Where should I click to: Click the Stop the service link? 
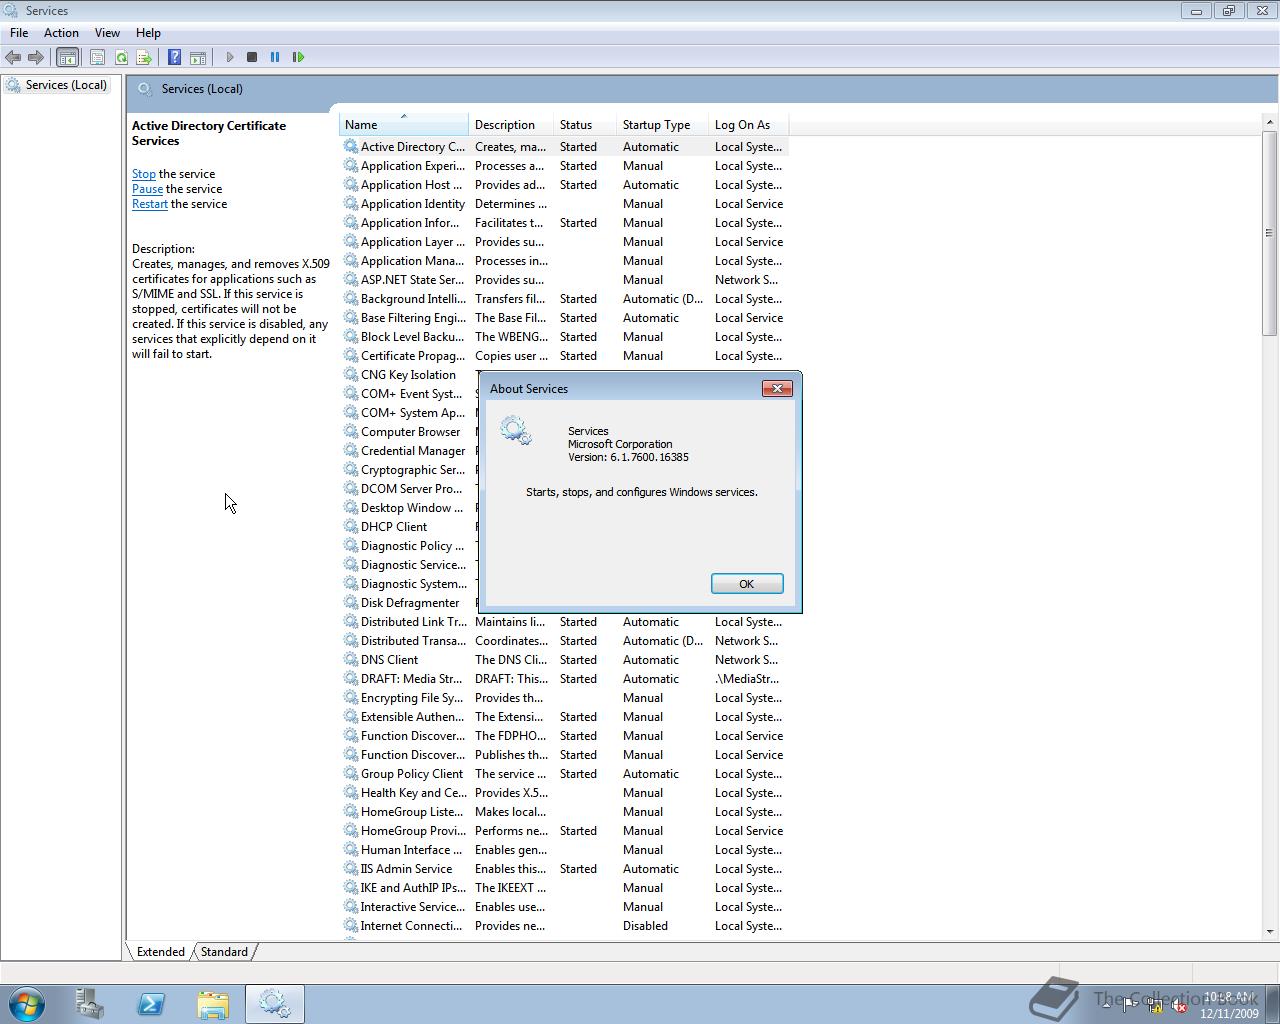click(144, 174)
